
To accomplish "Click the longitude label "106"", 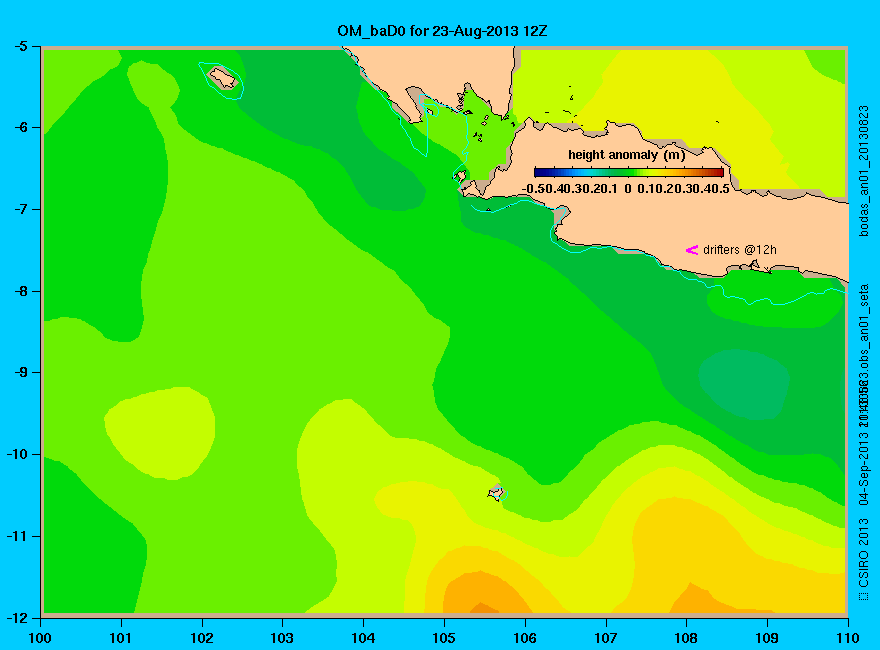I will coord(525,638).
